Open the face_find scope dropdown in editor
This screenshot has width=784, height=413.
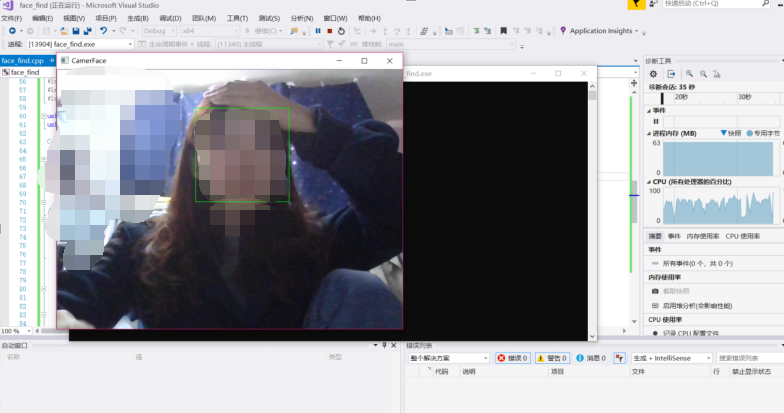point(30,72)
